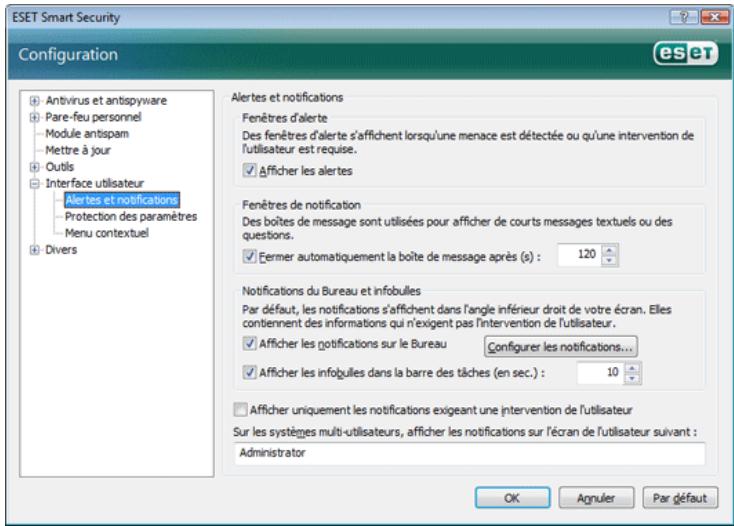Select Divers in the tree
The image size is (734, 526).
(61, 250)
